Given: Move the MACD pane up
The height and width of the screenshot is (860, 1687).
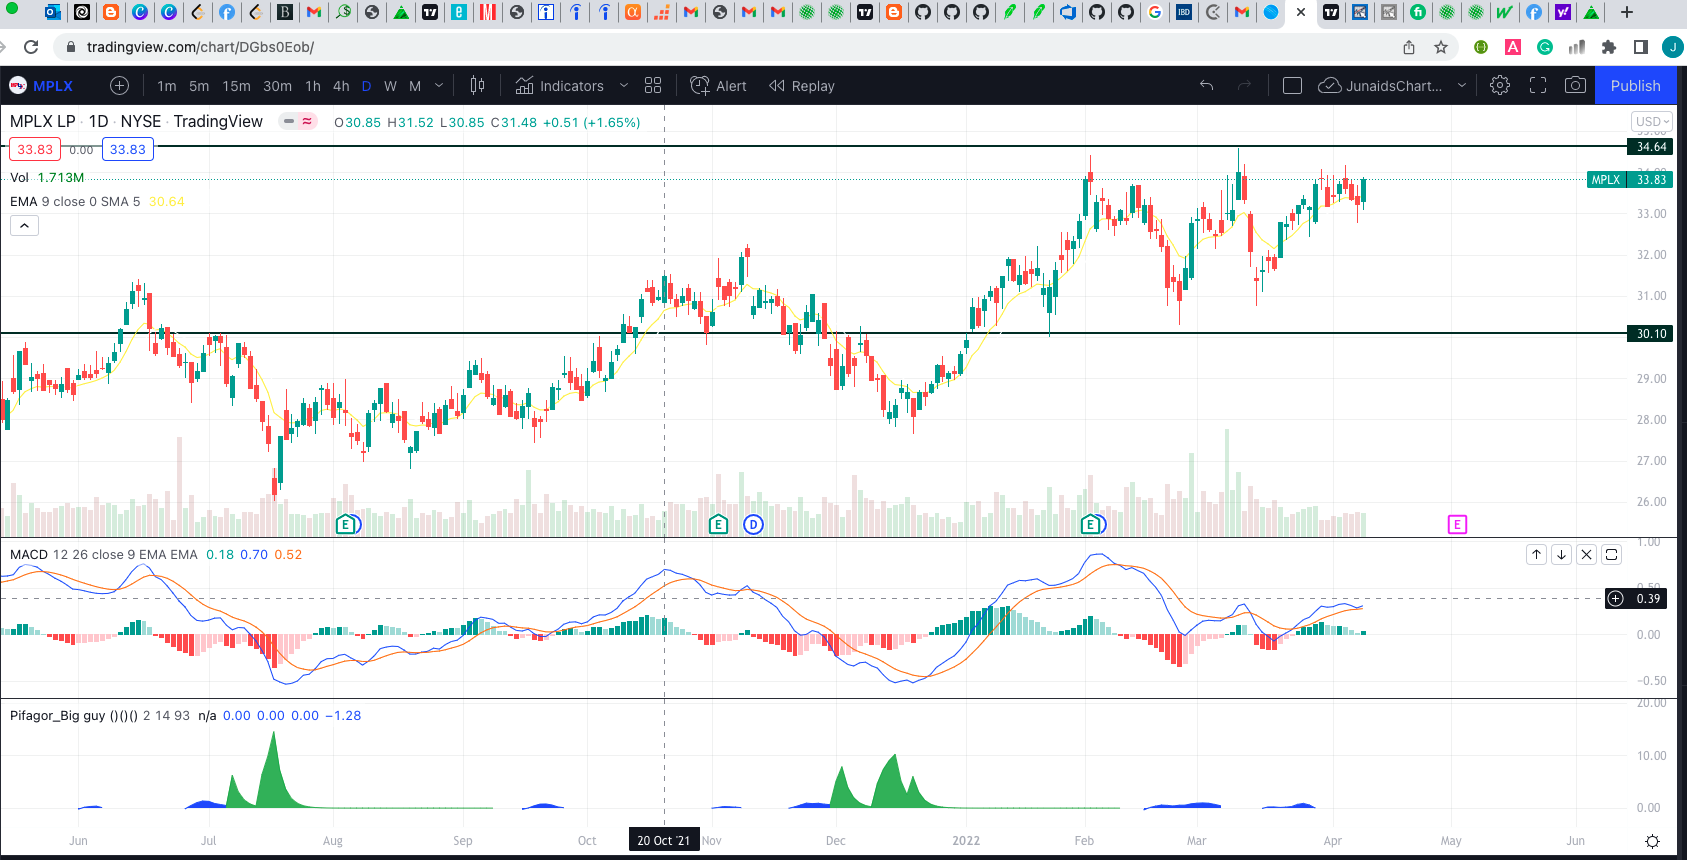Looking at the screenshot, I should coord(1536,554).
